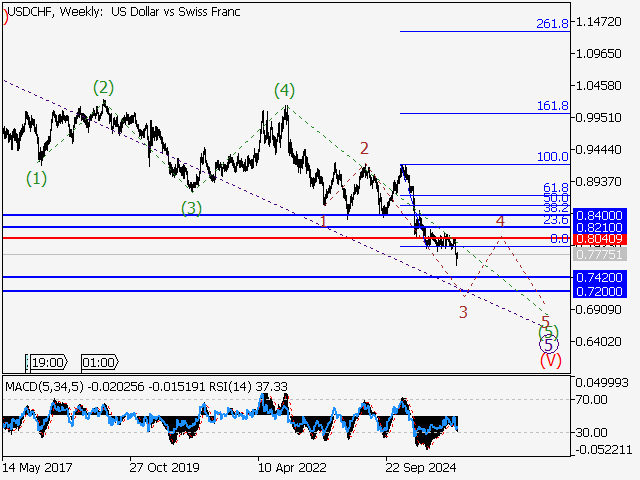Click the 19:00 time marker icon

pos(47,362)
